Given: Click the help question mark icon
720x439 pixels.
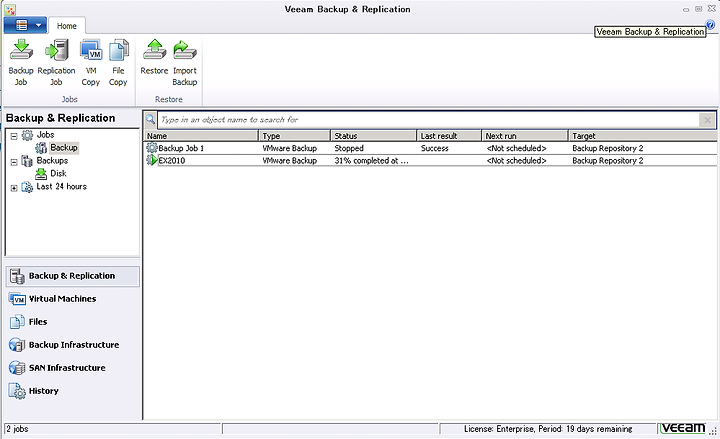Looking at the screenshot, I should (x=710, y=25).
